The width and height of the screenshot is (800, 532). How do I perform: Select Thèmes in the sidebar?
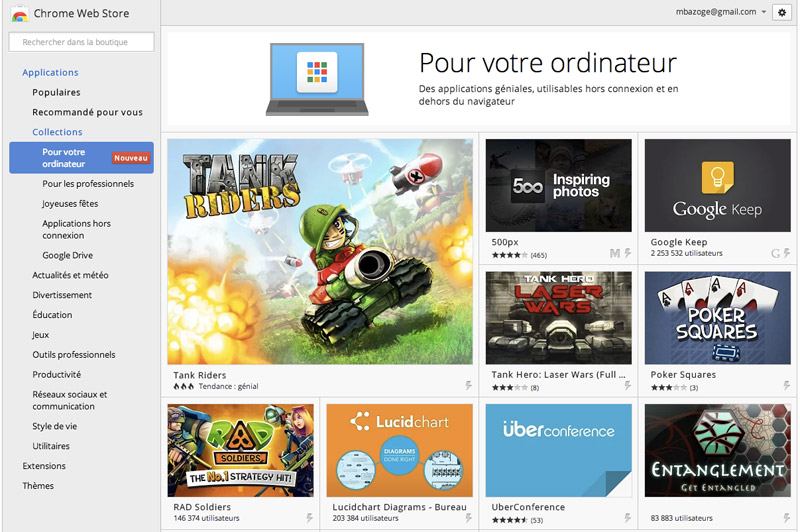tap(38, 486)
